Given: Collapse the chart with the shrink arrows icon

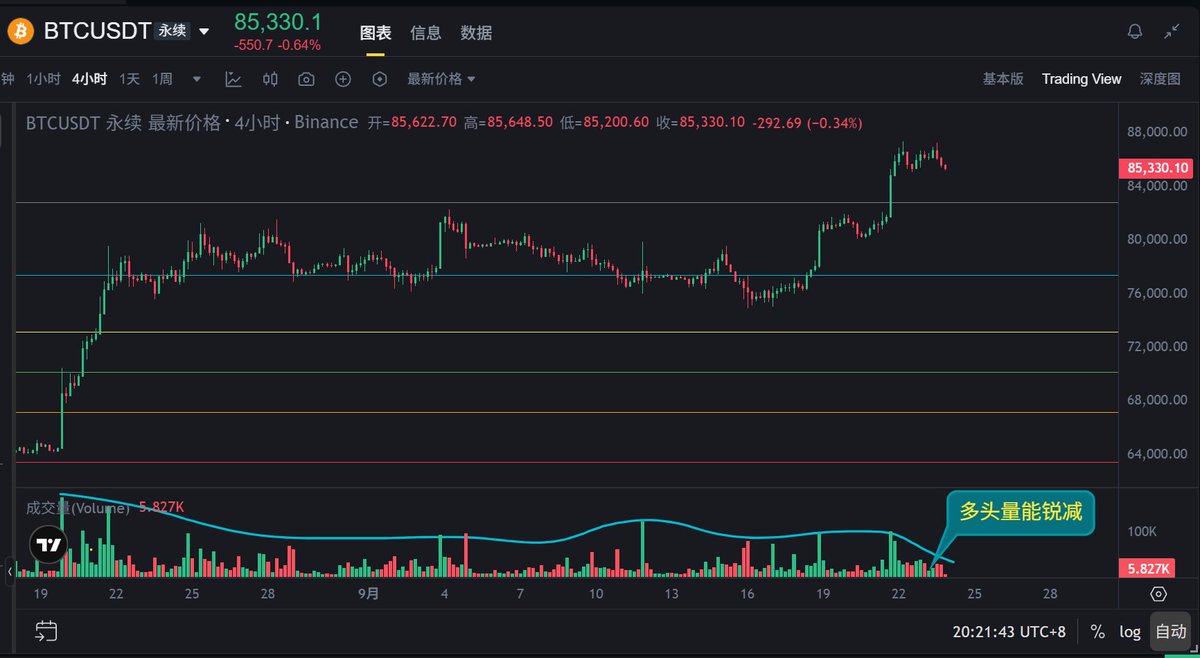Looking at the screenshot, I should pos(1172,32).
